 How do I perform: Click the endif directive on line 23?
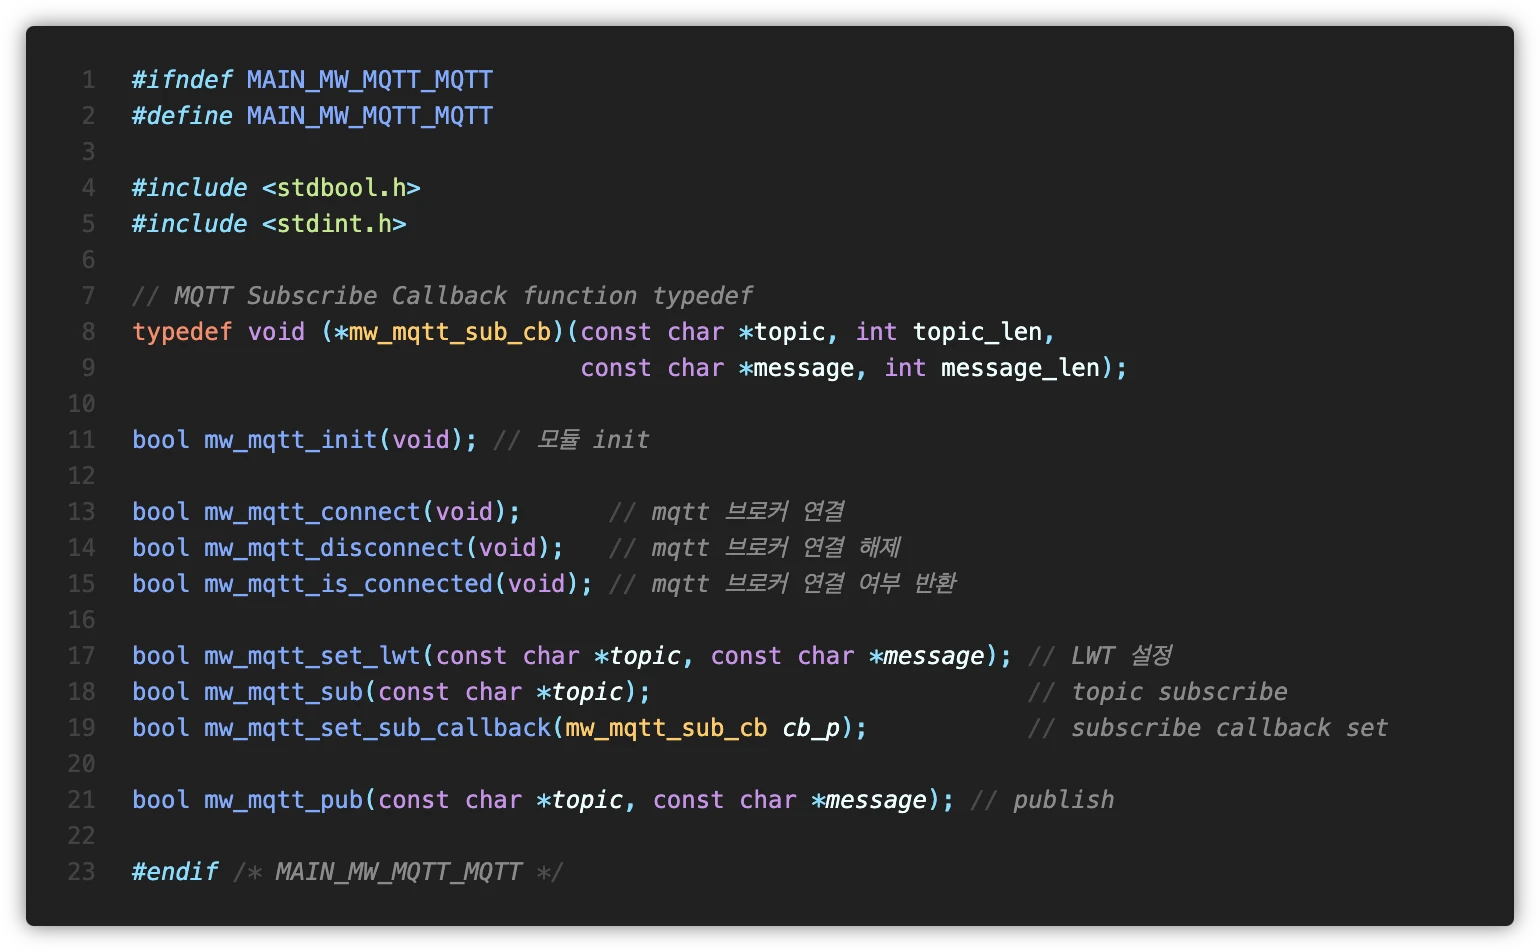coord(175,871)
